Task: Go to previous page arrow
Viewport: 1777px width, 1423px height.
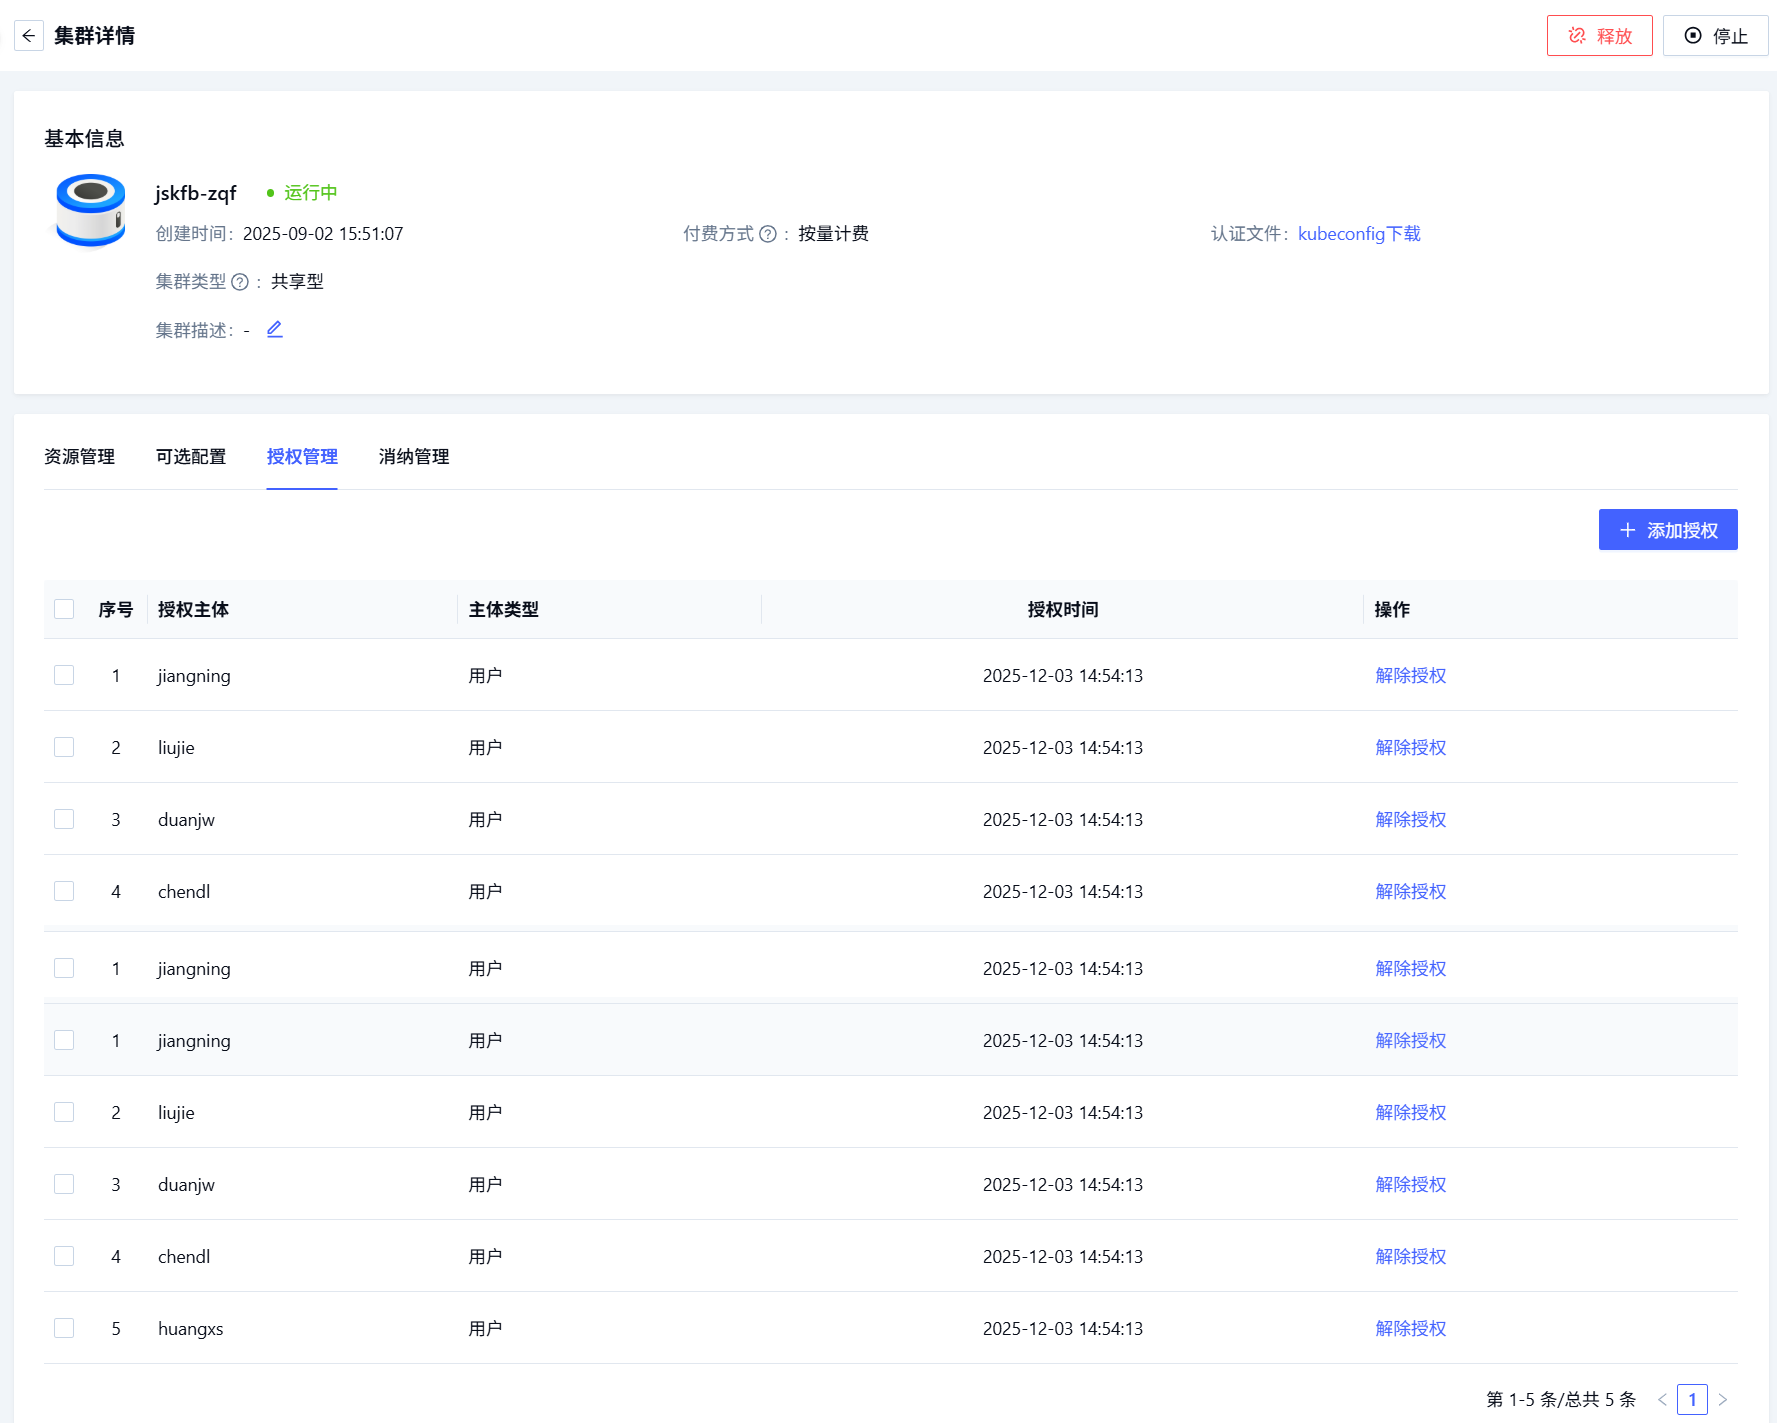Action: tap(1662, 1399)
